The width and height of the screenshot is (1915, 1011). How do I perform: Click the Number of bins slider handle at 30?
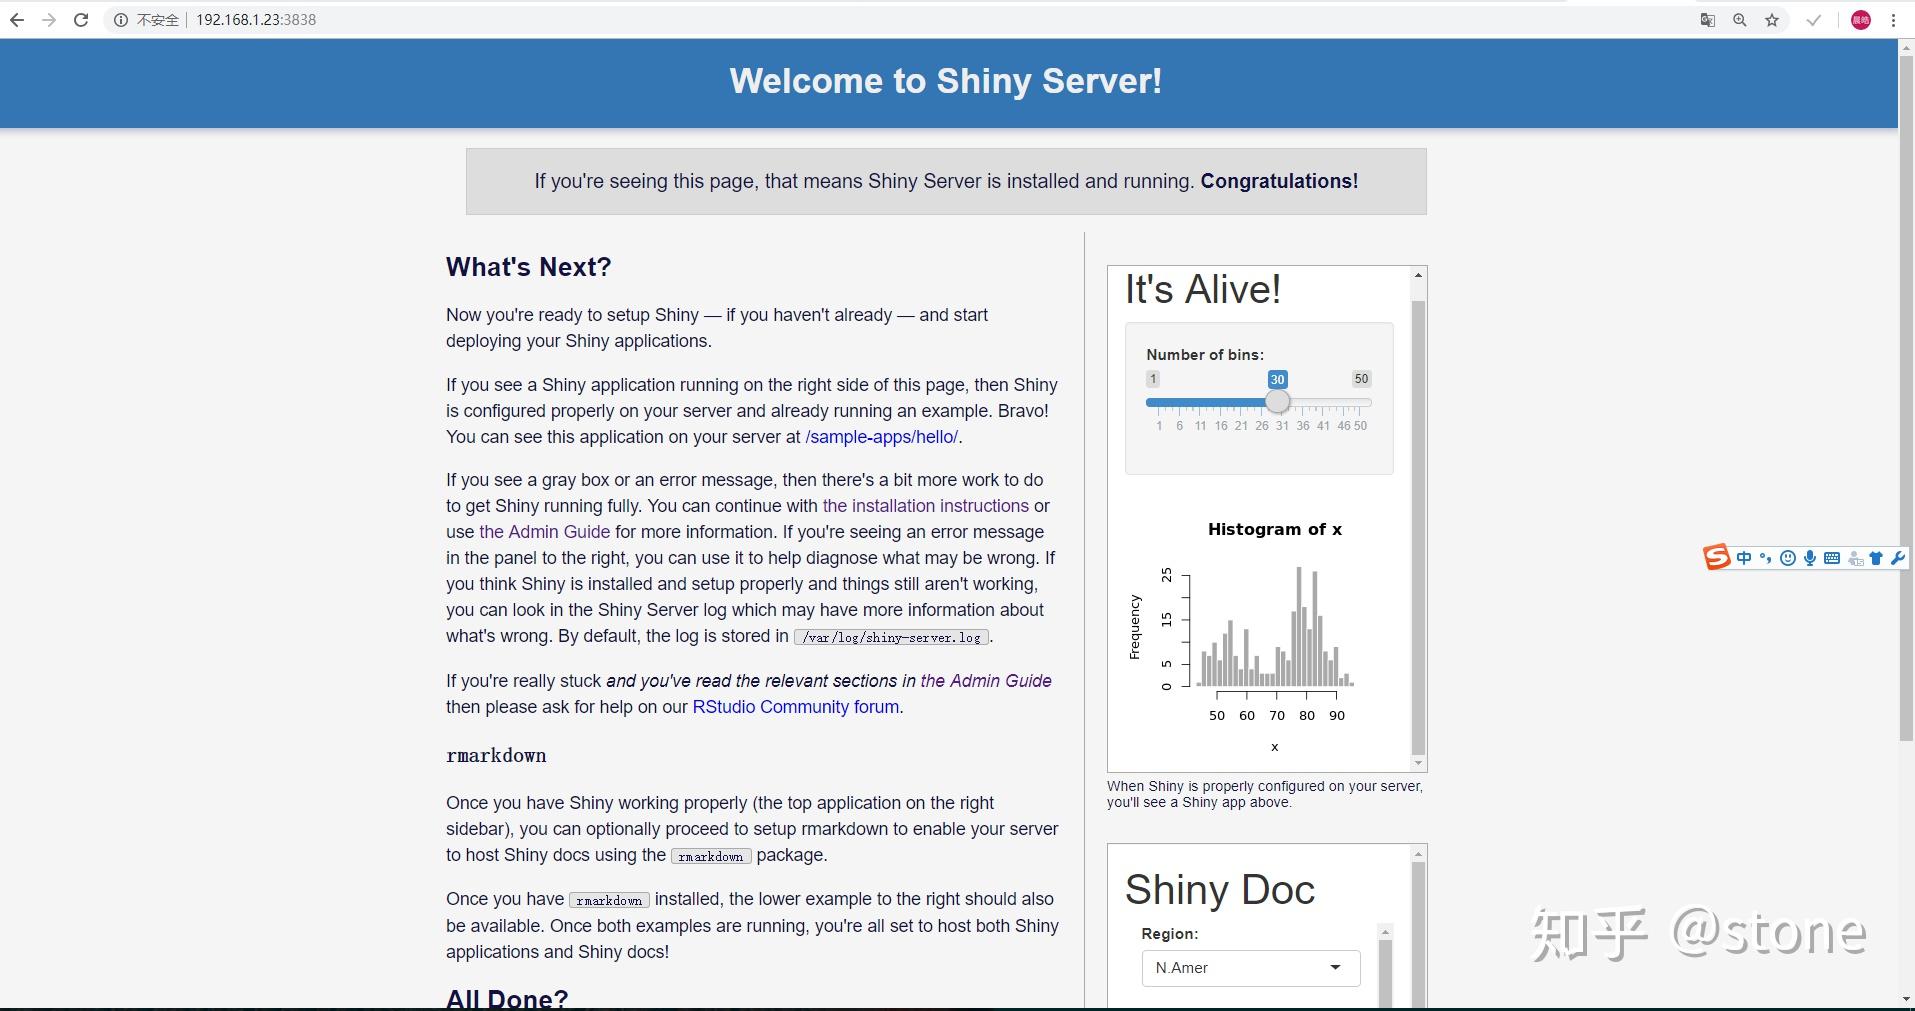point(1277,401)
